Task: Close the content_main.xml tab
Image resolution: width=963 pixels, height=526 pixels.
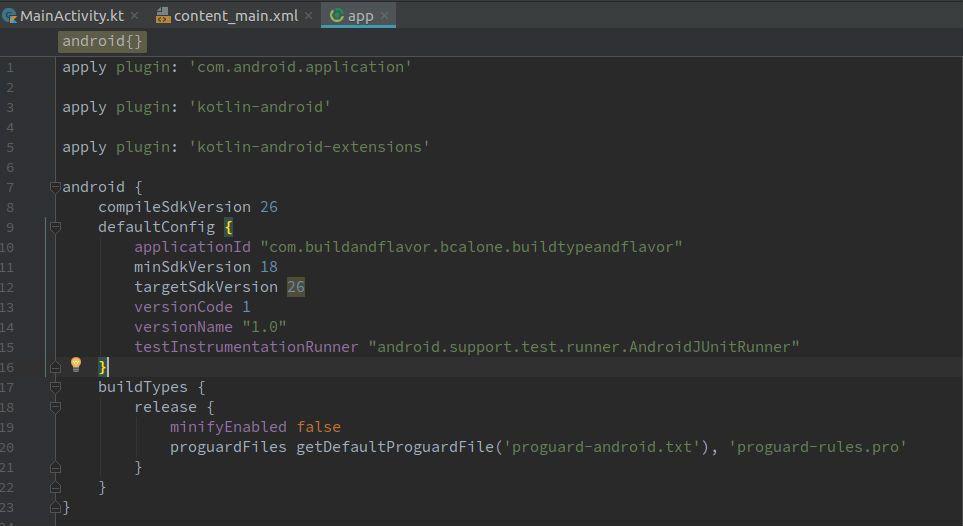Action: point(308,15)
